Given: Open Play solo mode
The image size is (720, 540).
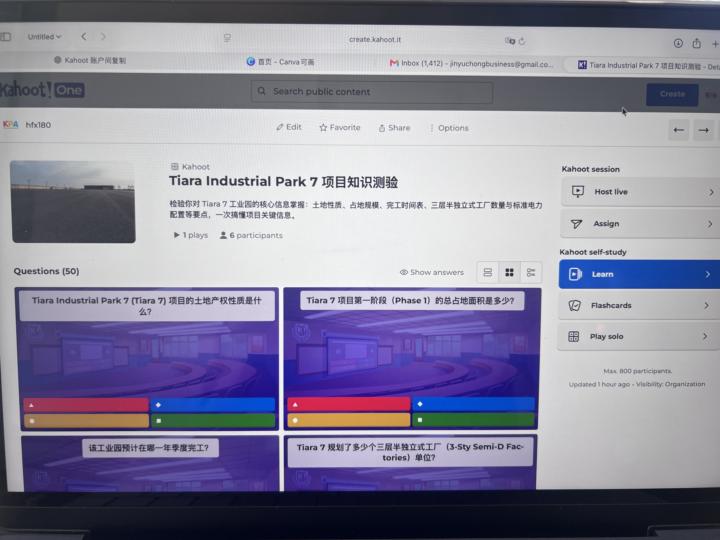Looking at the screenshot, I should click(x=638, y=337).
